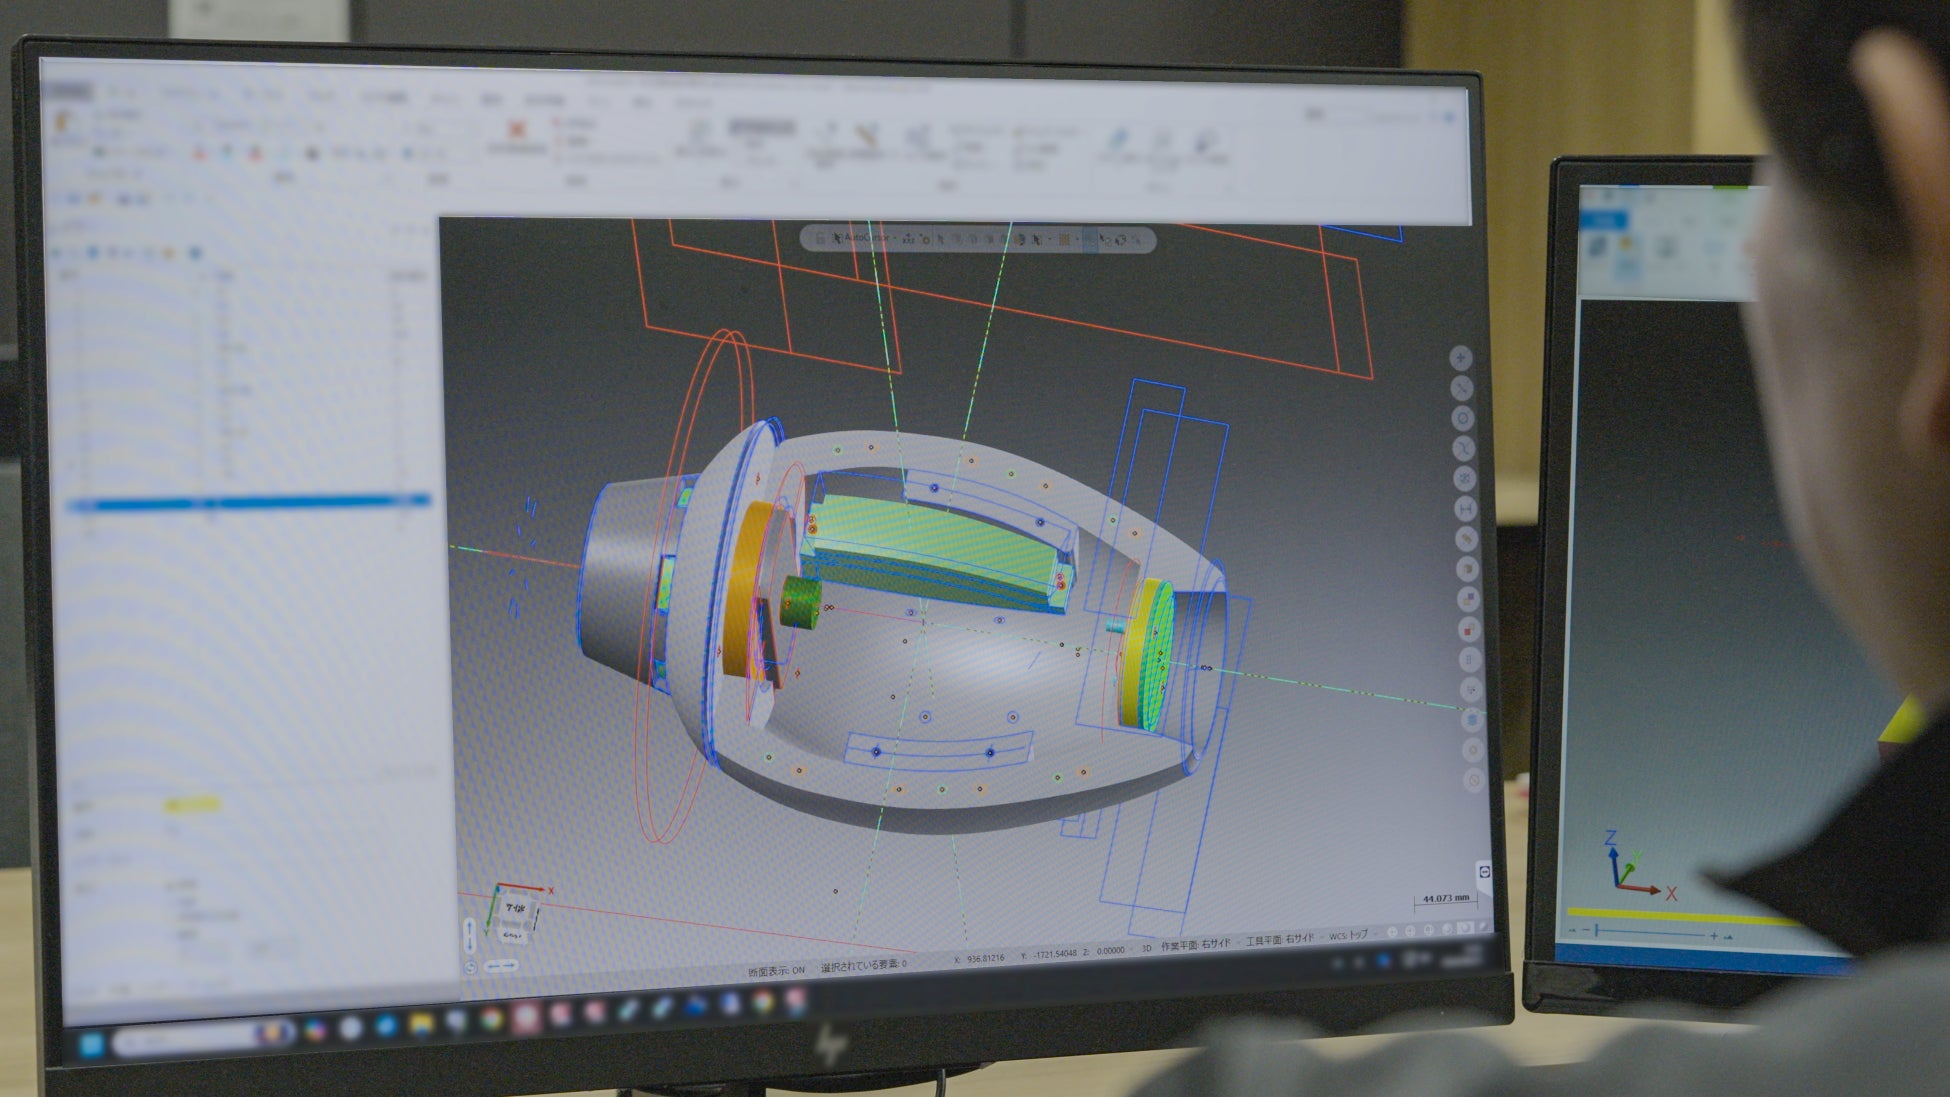Click the small collapse icon above scale indicator
This screenshot has height=1097, width=1950.
1484,871
